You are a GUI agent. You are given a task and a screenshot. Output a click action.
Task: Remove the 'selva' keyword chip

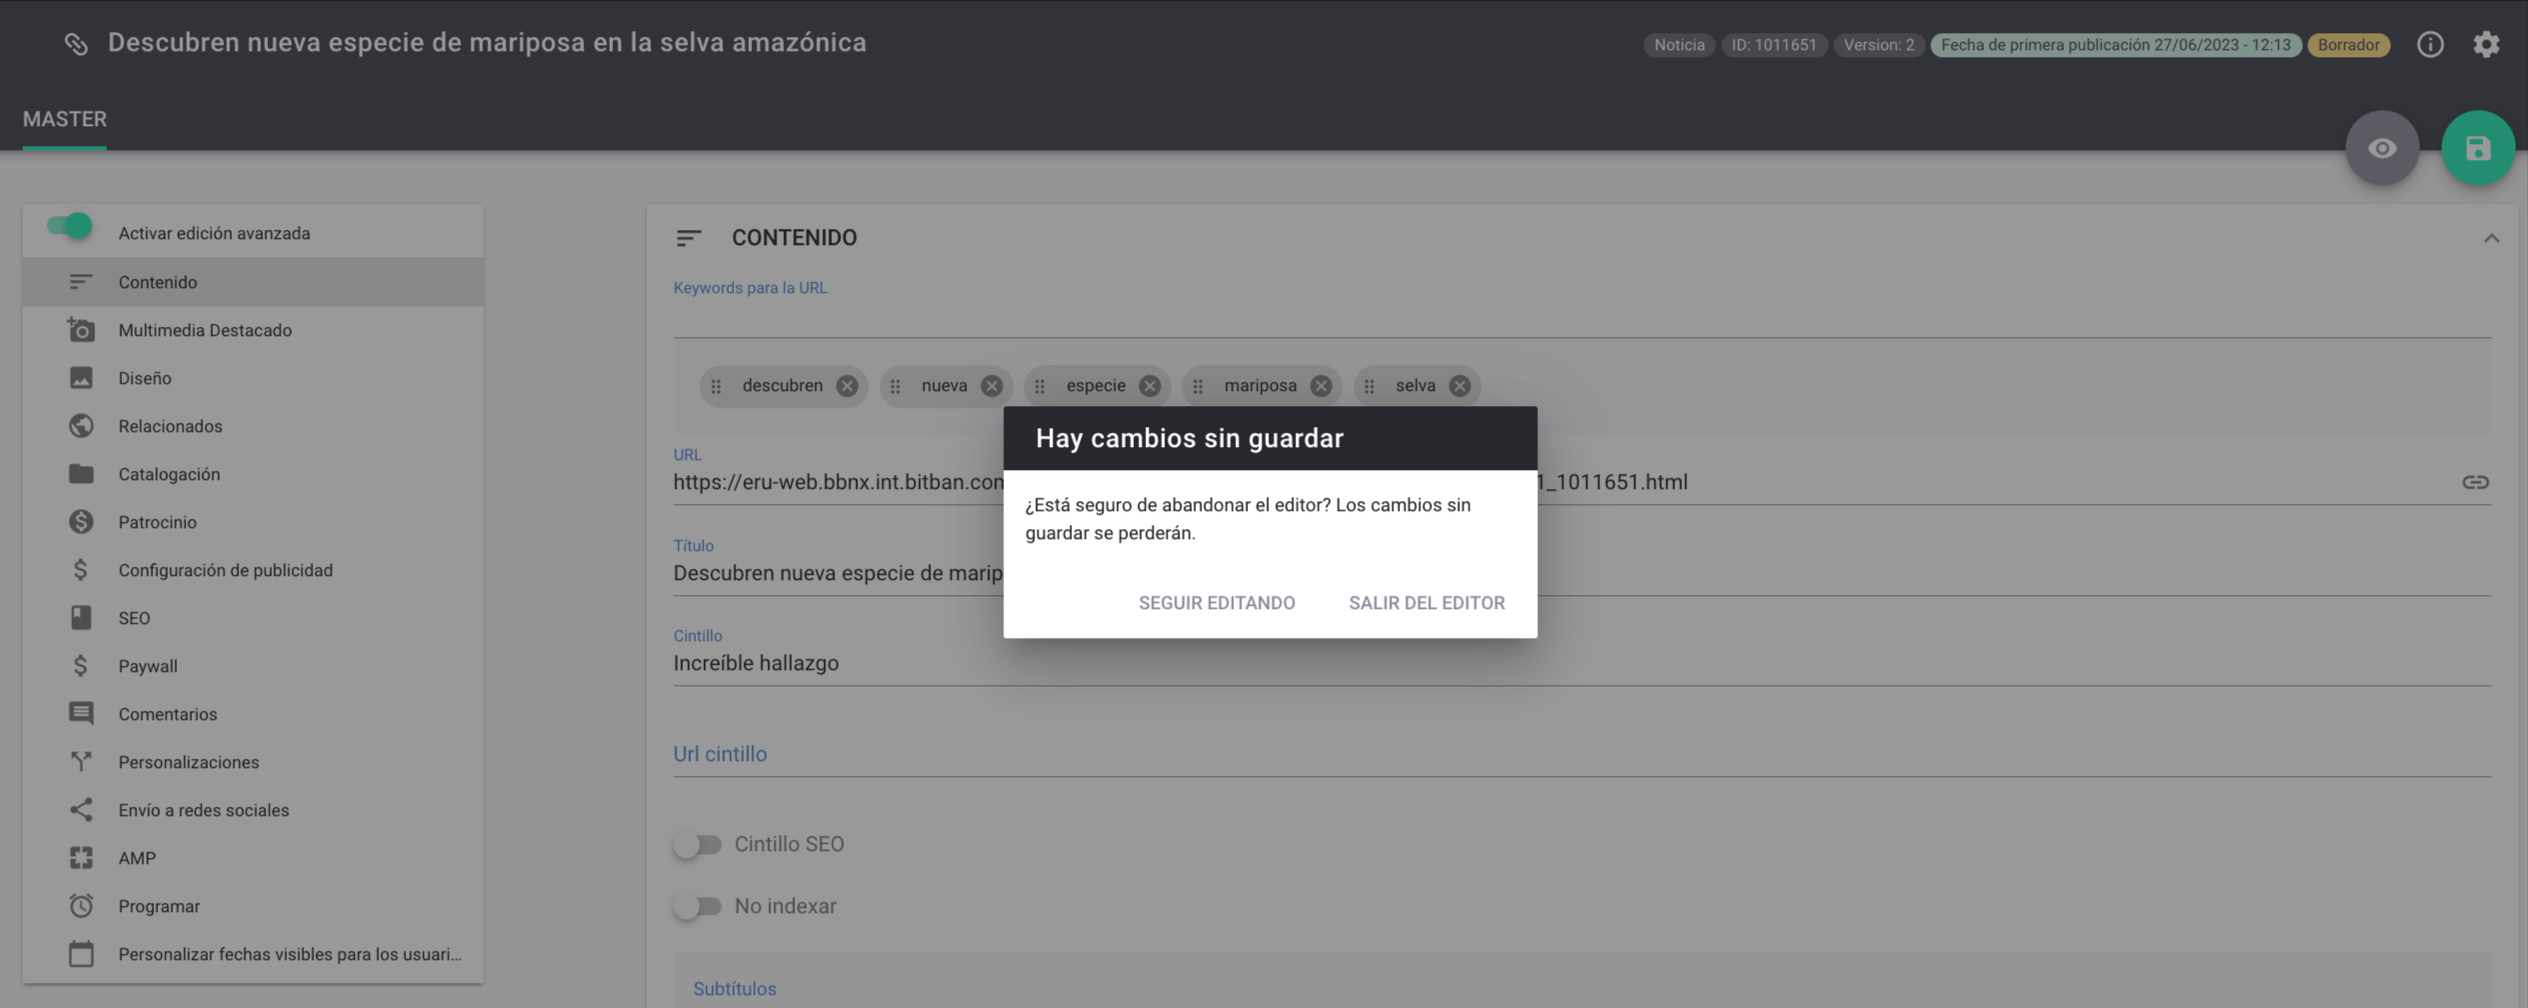[1460, 386]
